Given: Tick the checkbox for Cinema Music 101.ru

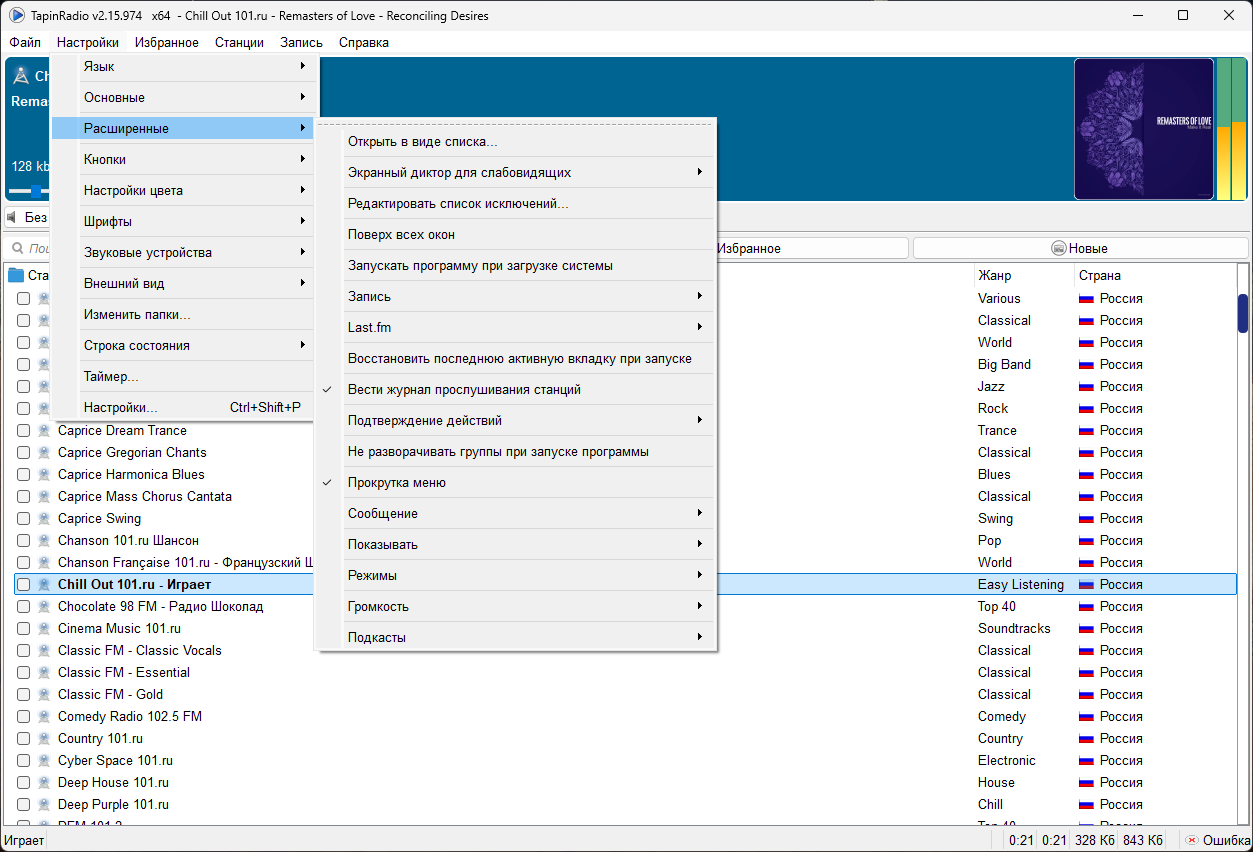Looking at the screenshot, I should [x=23, y=628].
